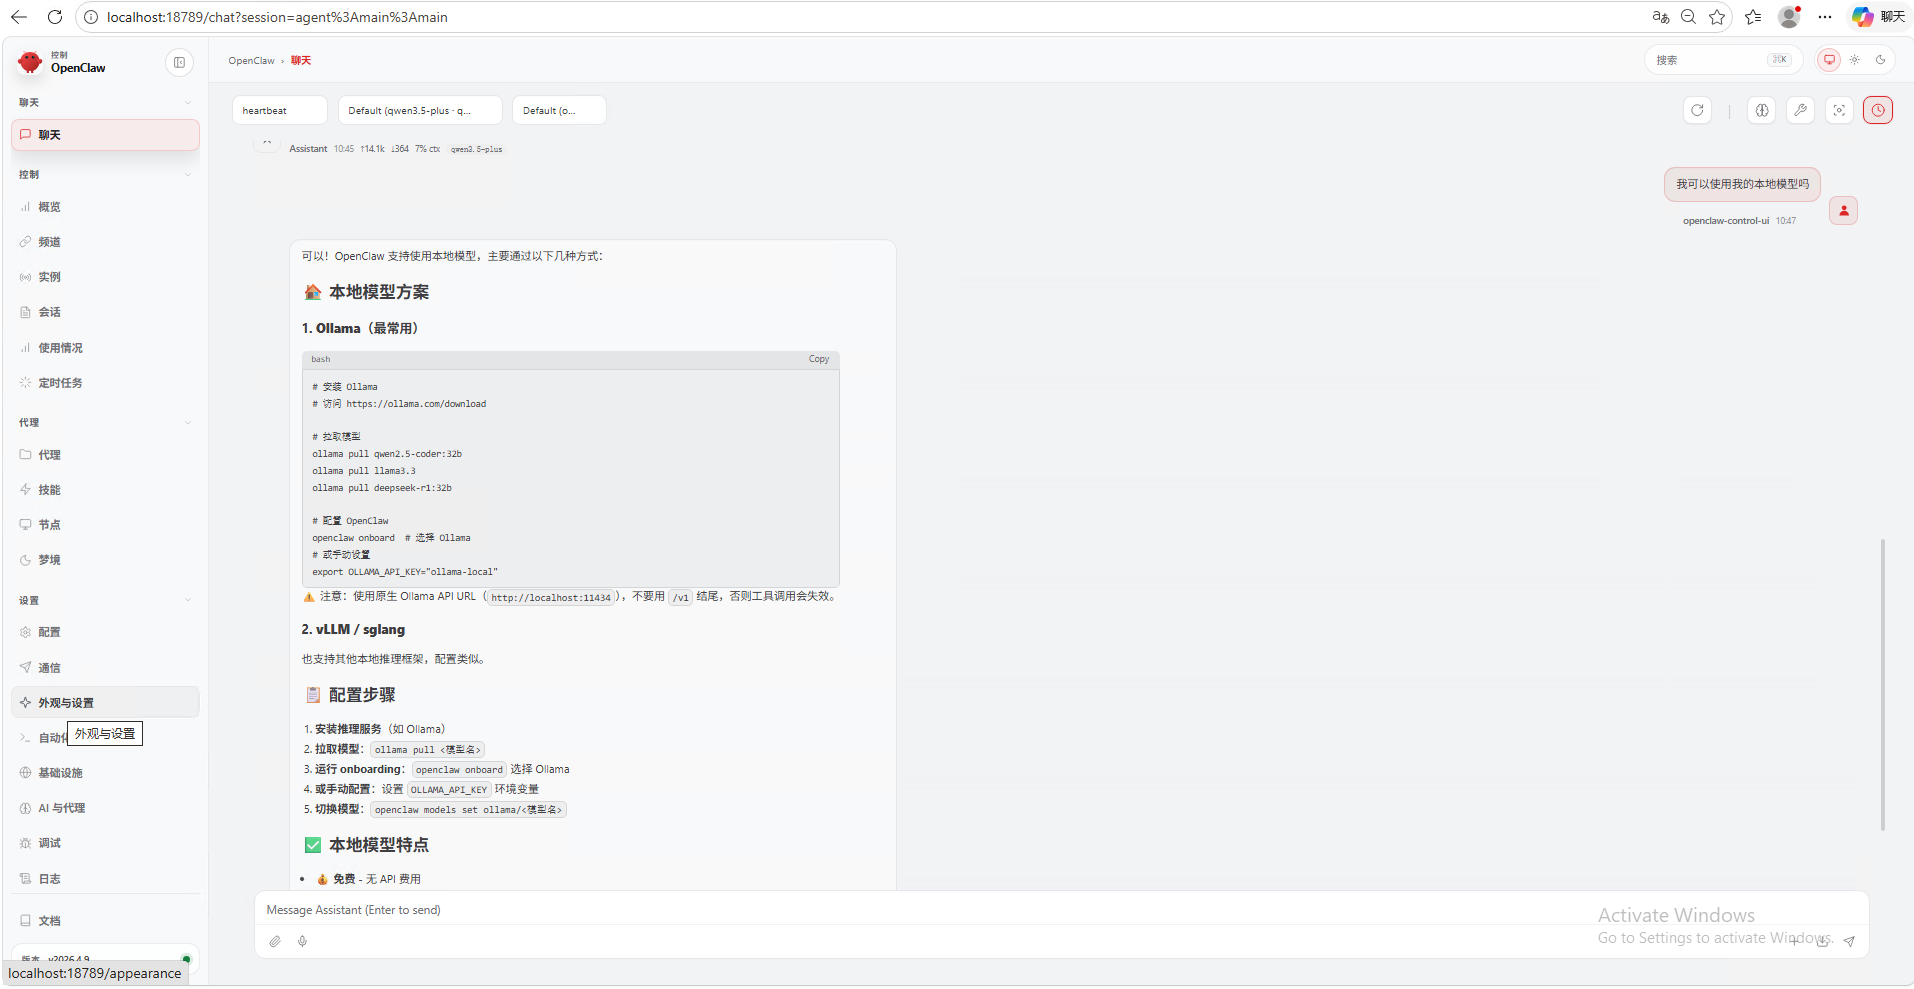Open the Default (o... dropdown
This screenshot has width=1914, height=989.
tap(559, 110)
